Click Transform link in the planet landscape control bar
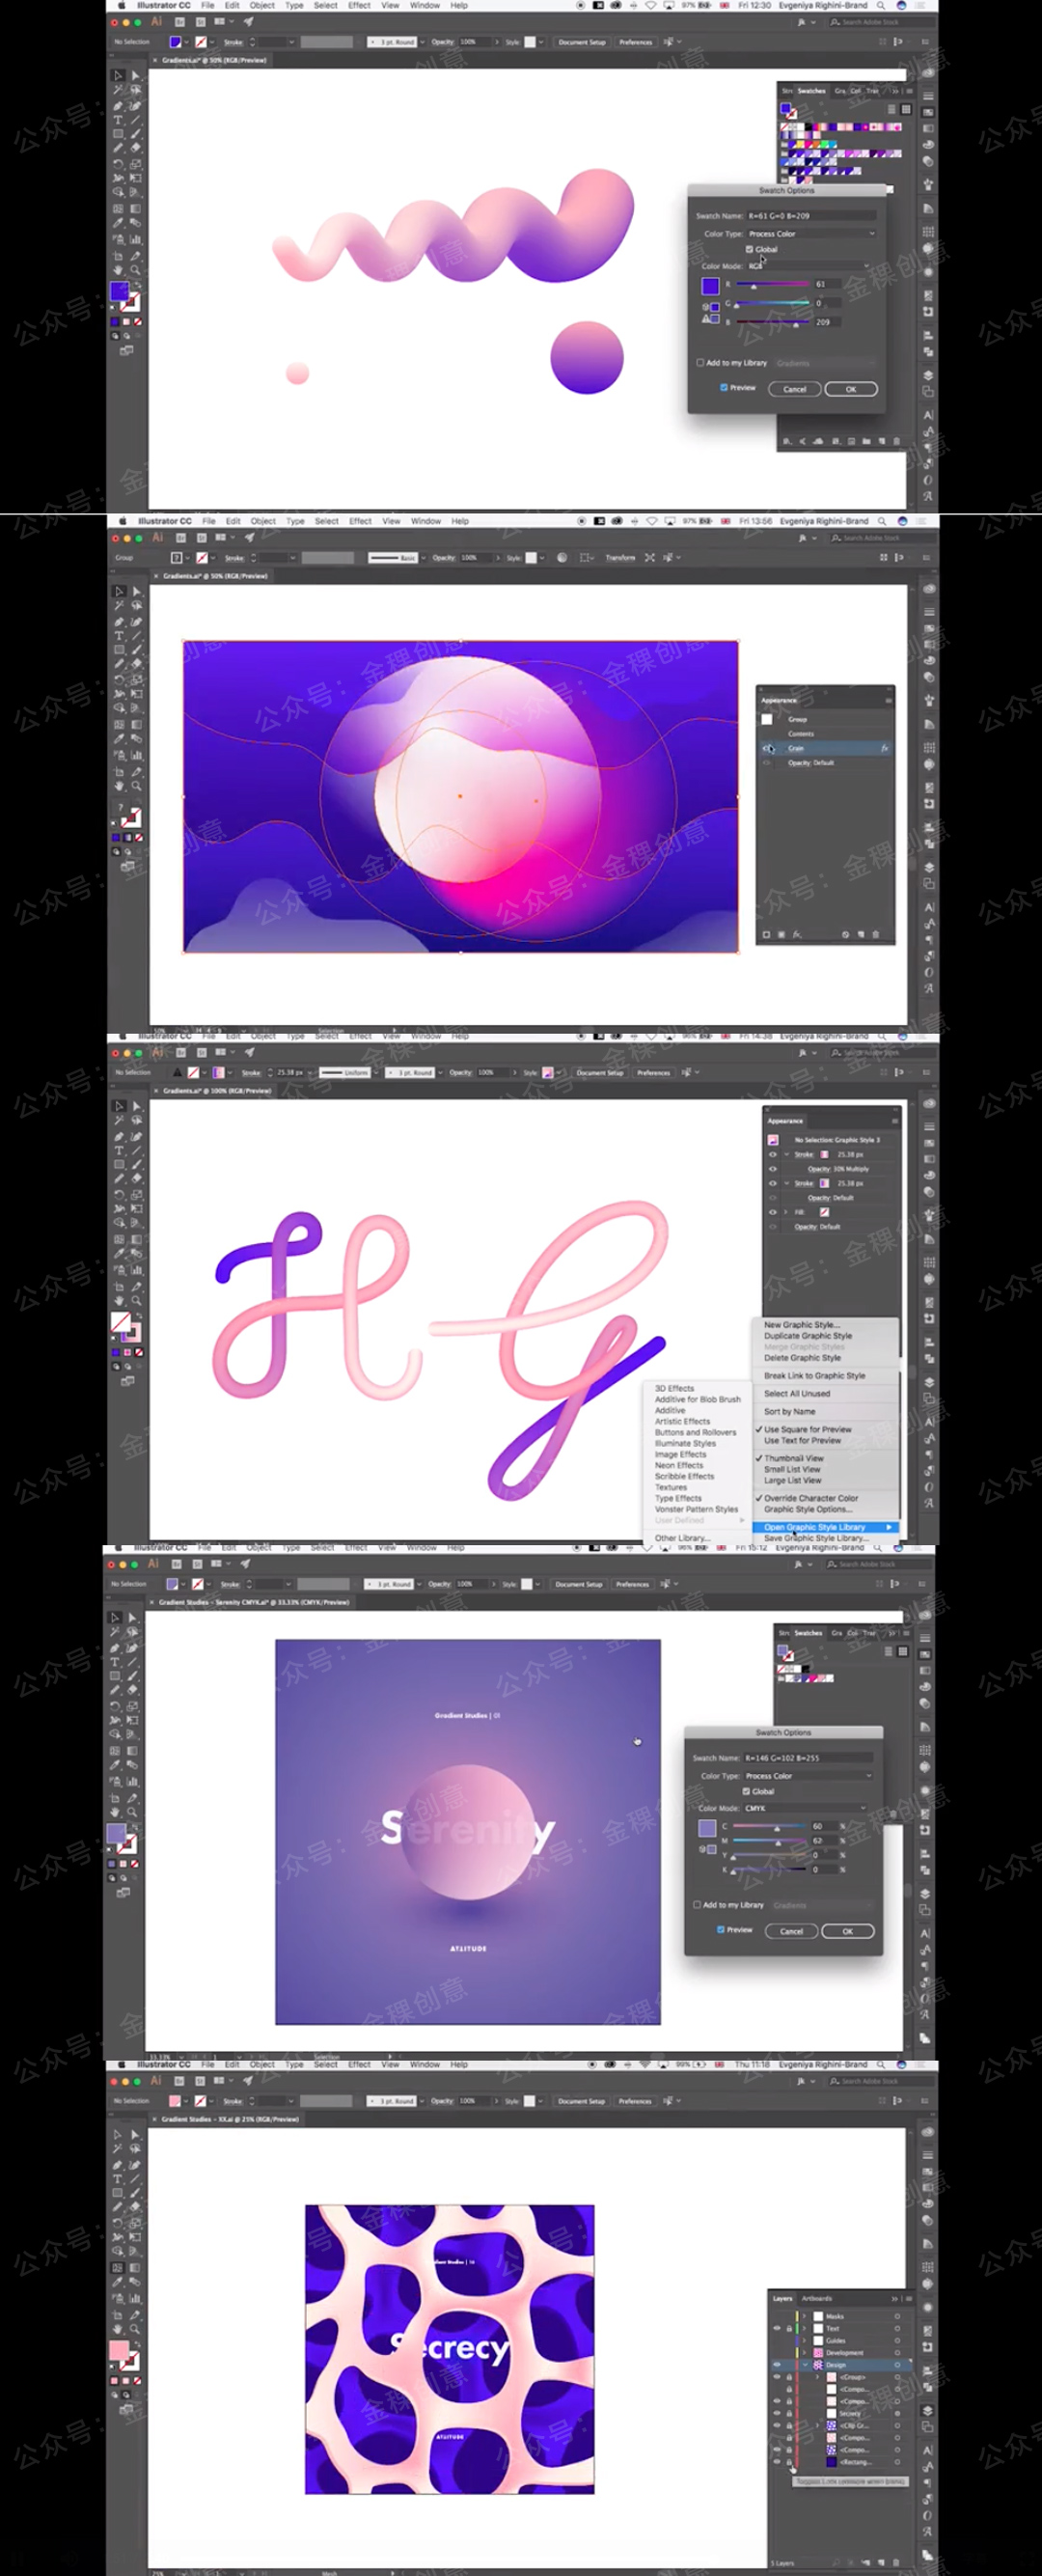1042x2576 pixels. tap(620, 557)
